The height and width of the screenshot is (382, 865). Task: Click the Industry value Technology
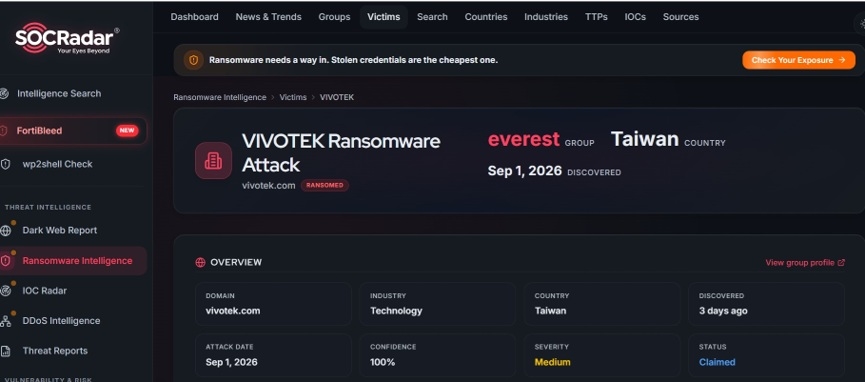396,311
